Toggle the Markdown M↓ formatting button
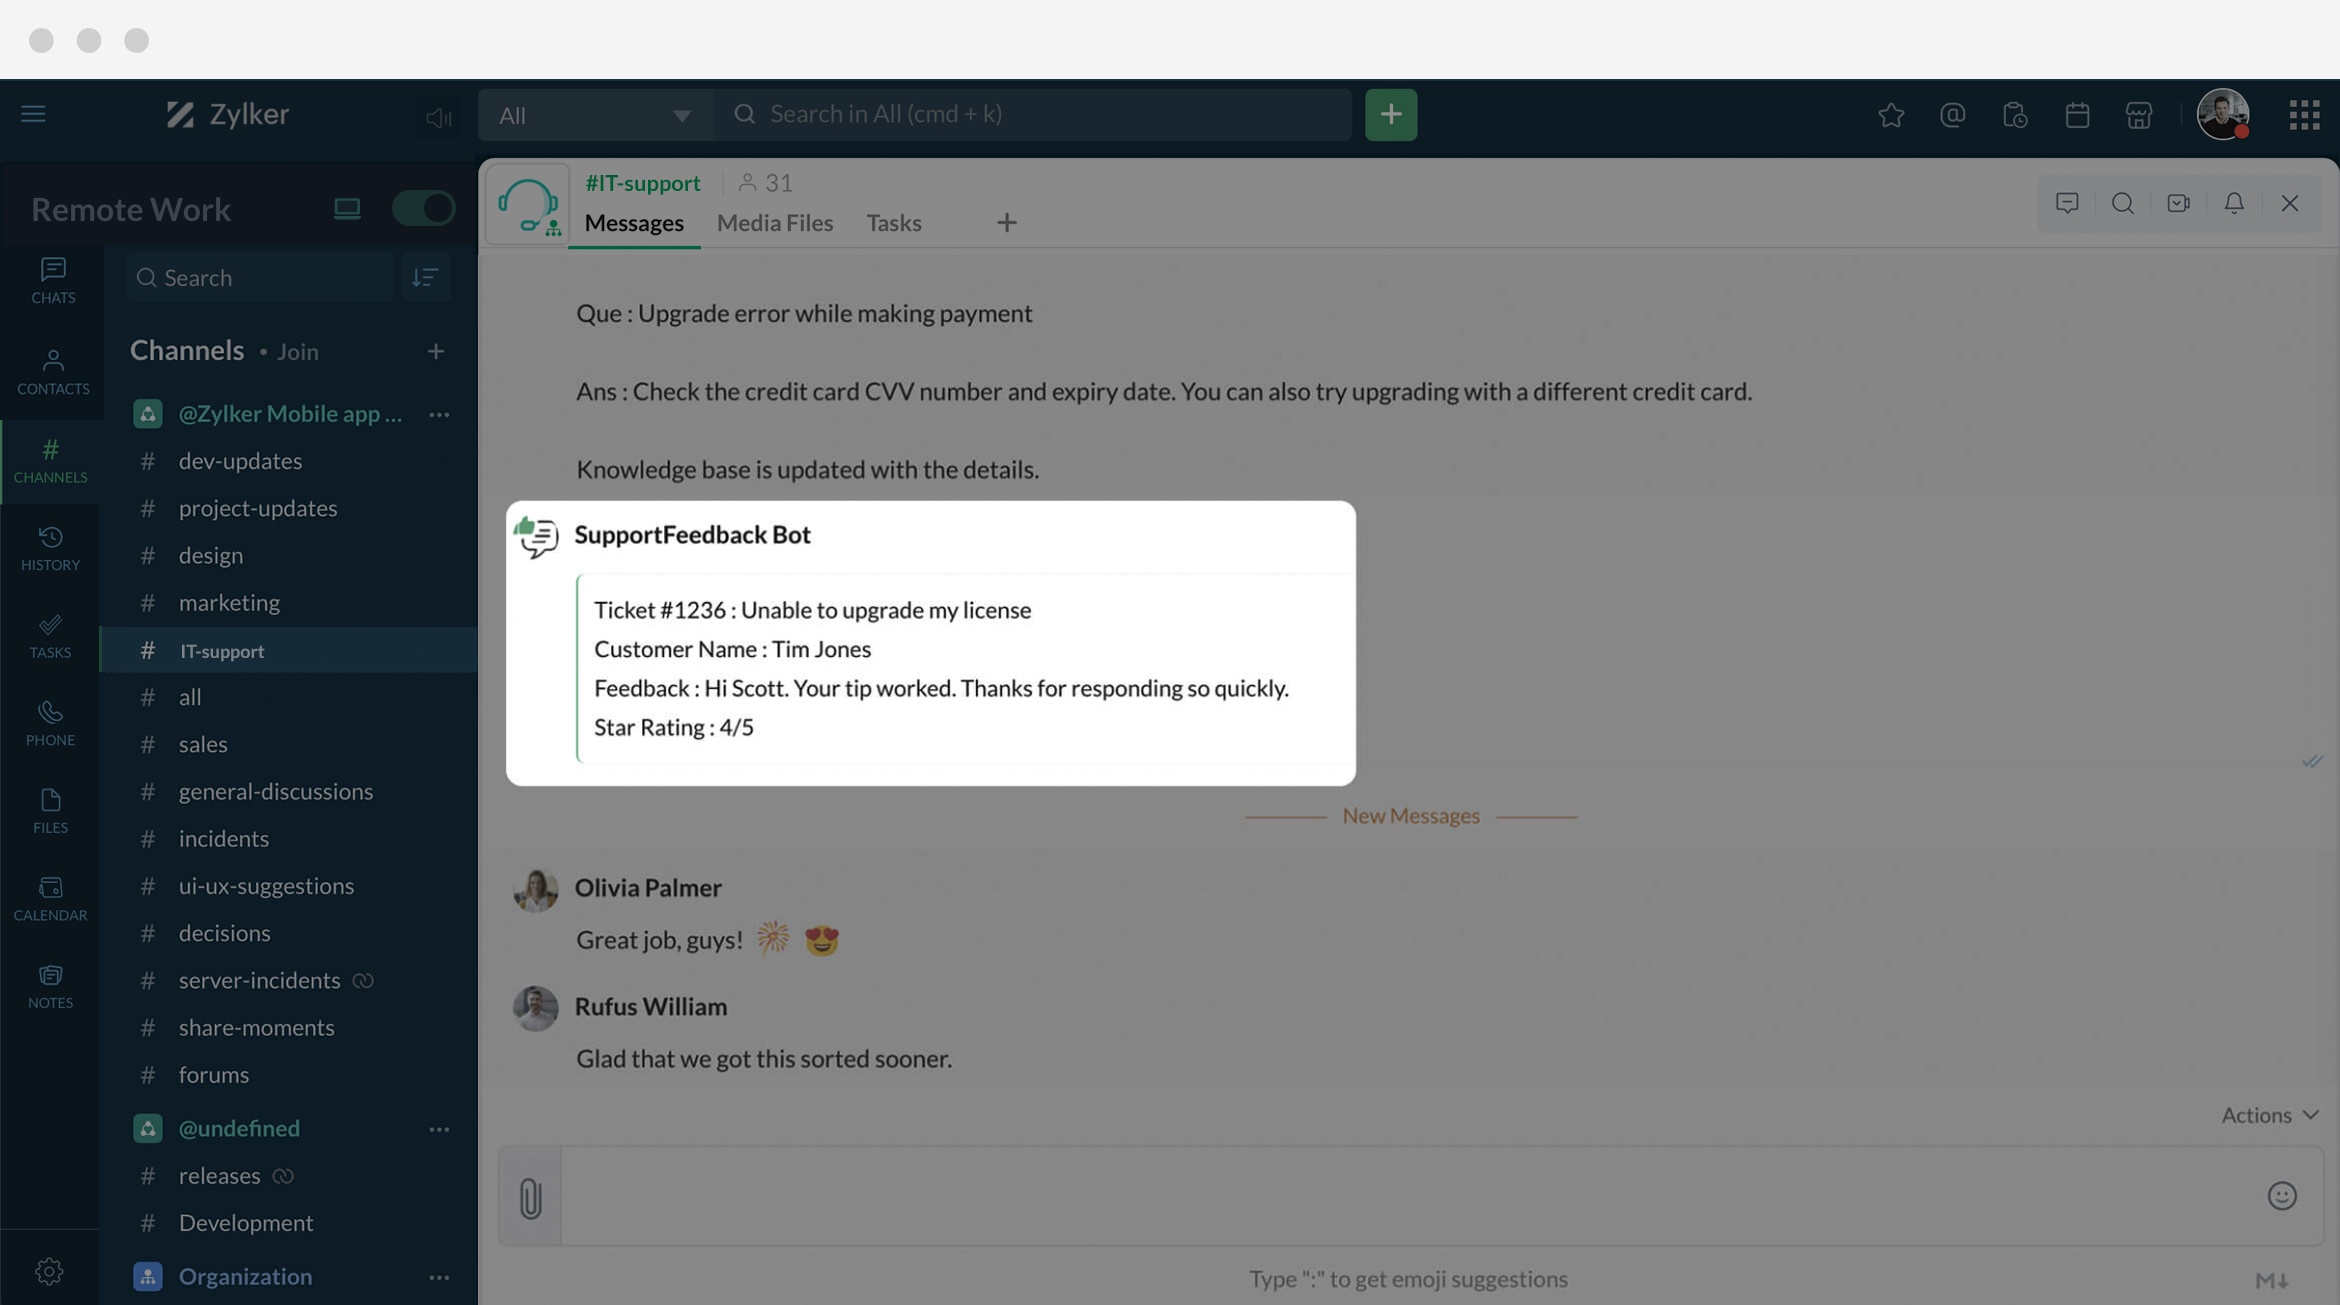Screen dimensions: 2340x1305 pyautogui.click(x=2271, y=1280)
